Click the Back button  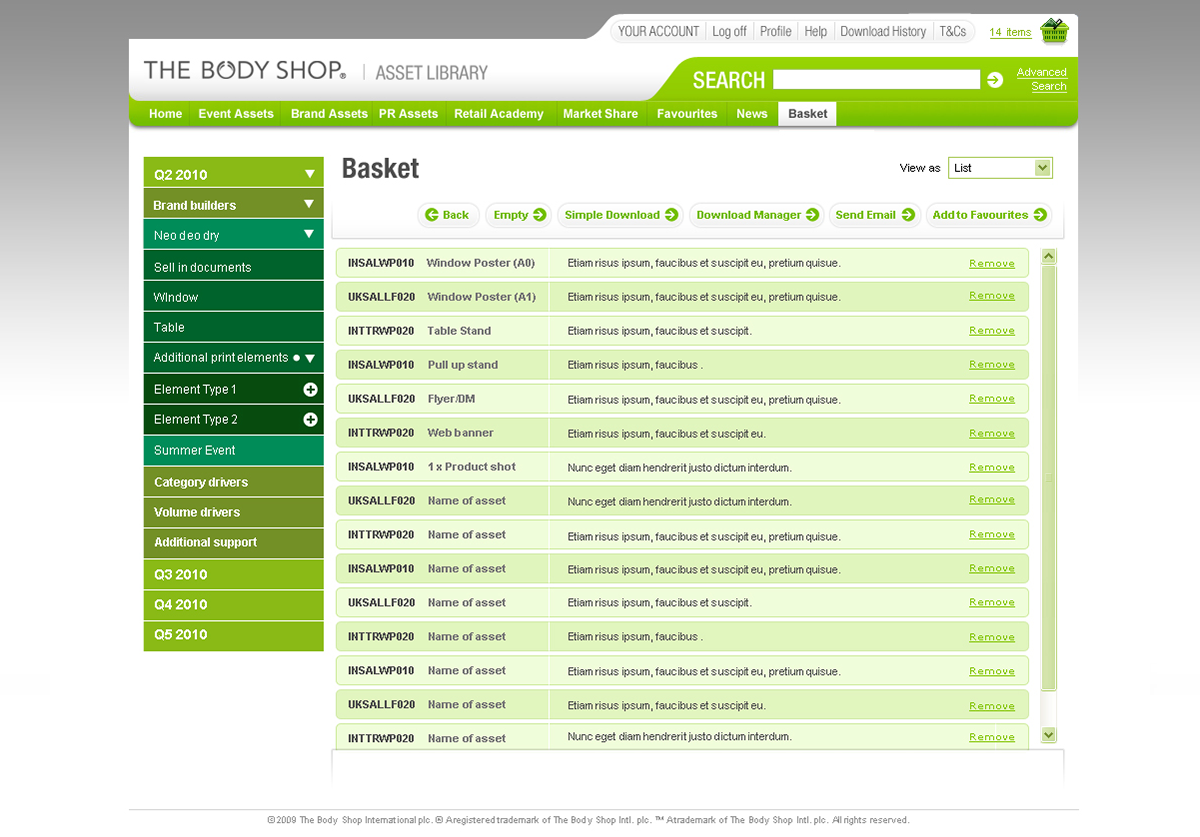tap(447, 215)
